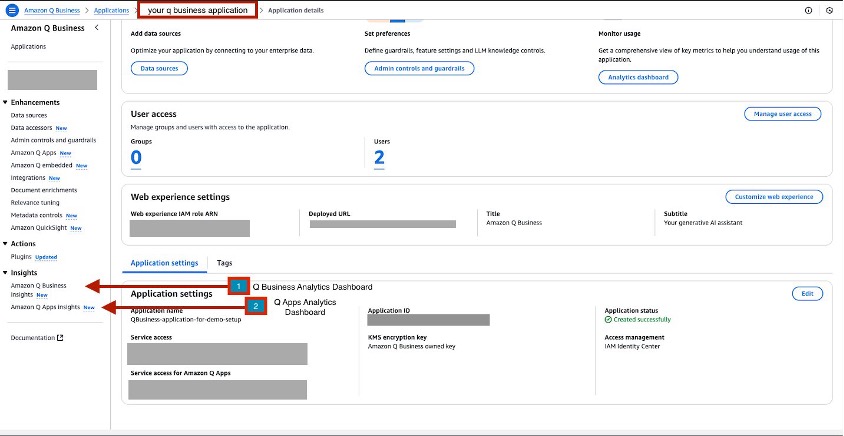Click the Created successfully status text
Image resolution: width=844 pixels, height=436 pixels.
pos(642,320)
